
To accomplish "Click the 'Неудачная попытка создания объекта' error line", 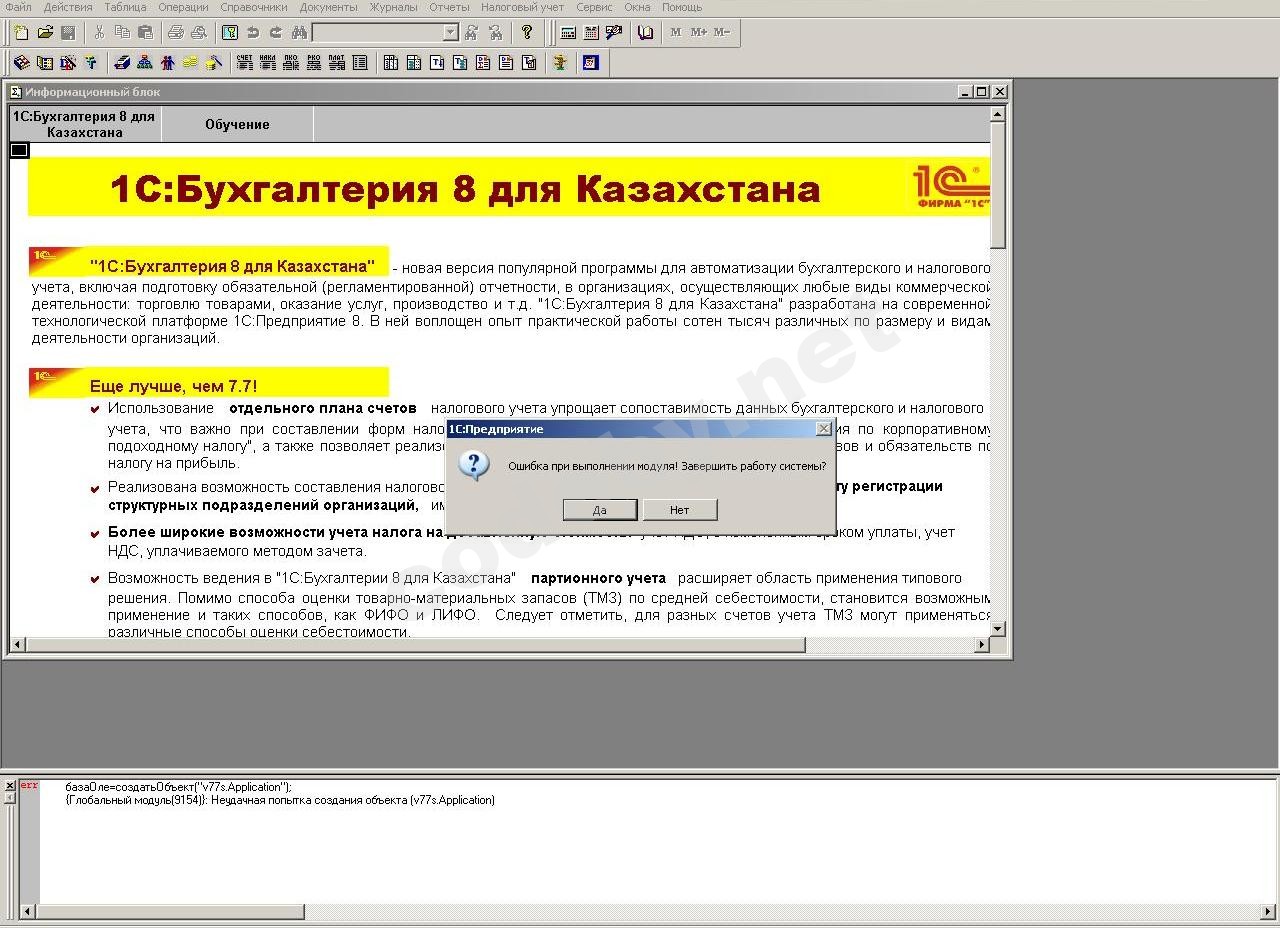I will [280, 800].
